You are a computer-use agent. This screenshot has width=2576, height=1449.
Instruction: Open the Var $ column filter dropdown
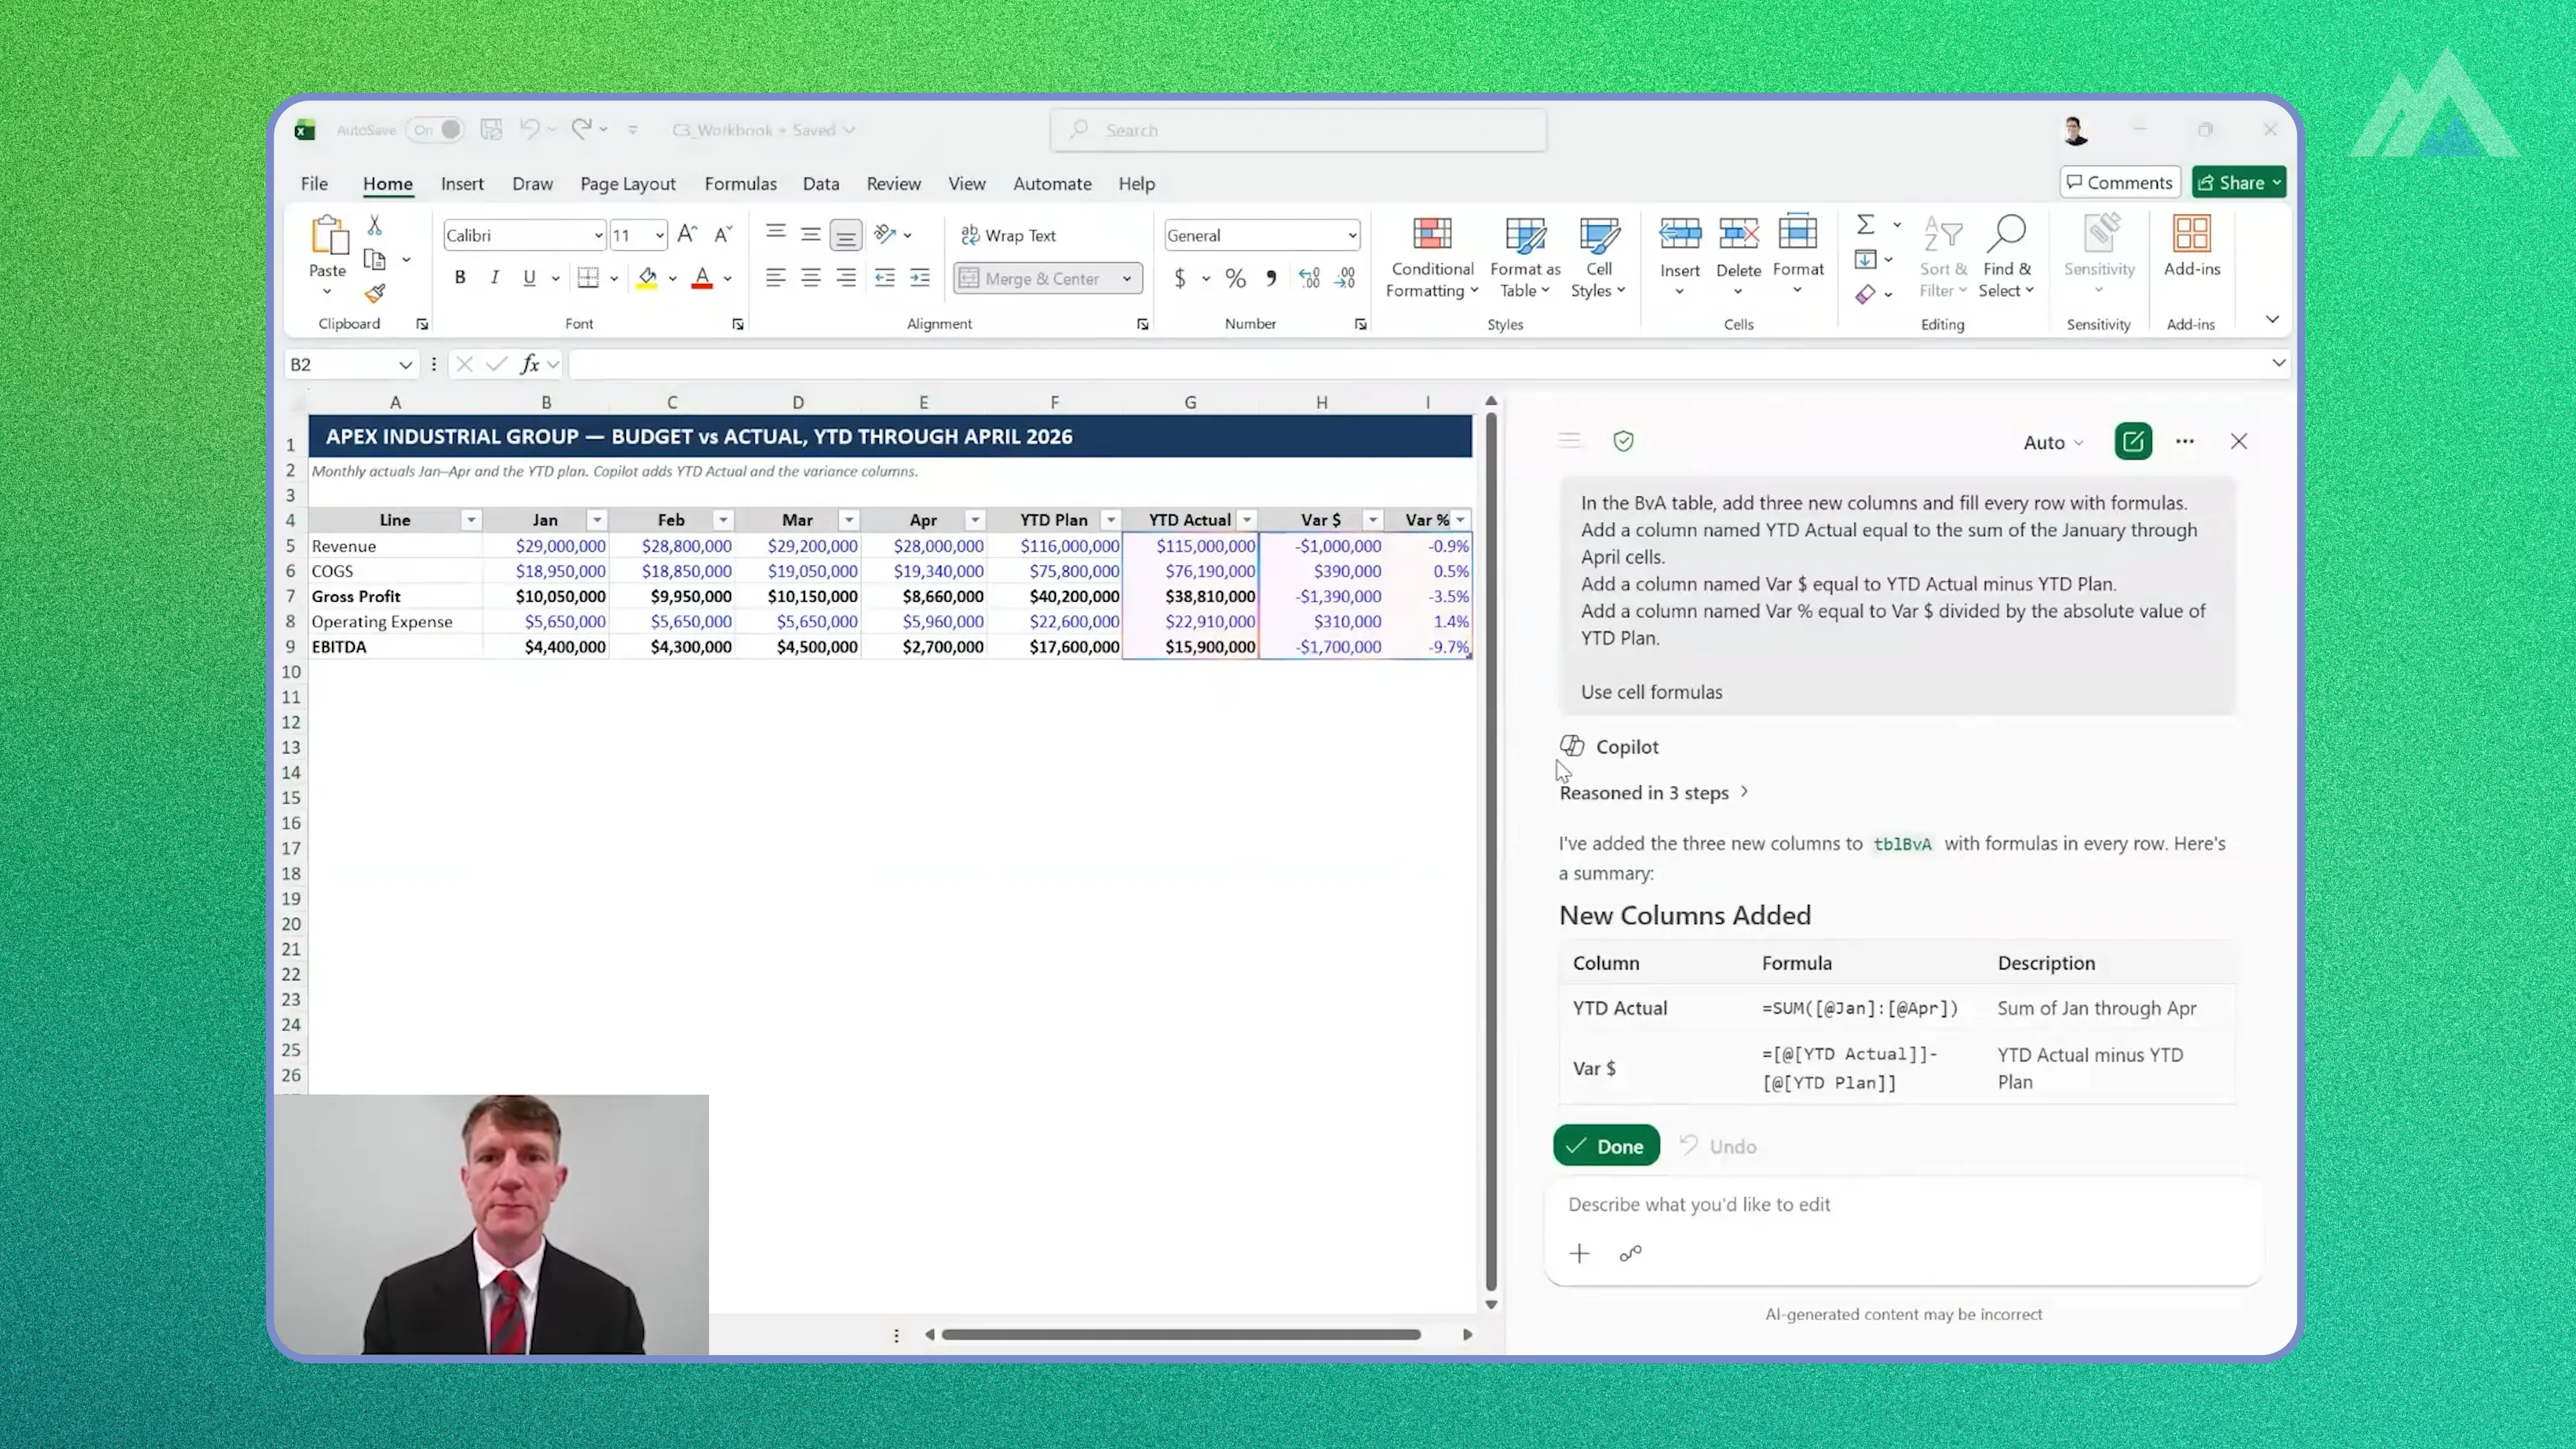[x=1373, y=520]
